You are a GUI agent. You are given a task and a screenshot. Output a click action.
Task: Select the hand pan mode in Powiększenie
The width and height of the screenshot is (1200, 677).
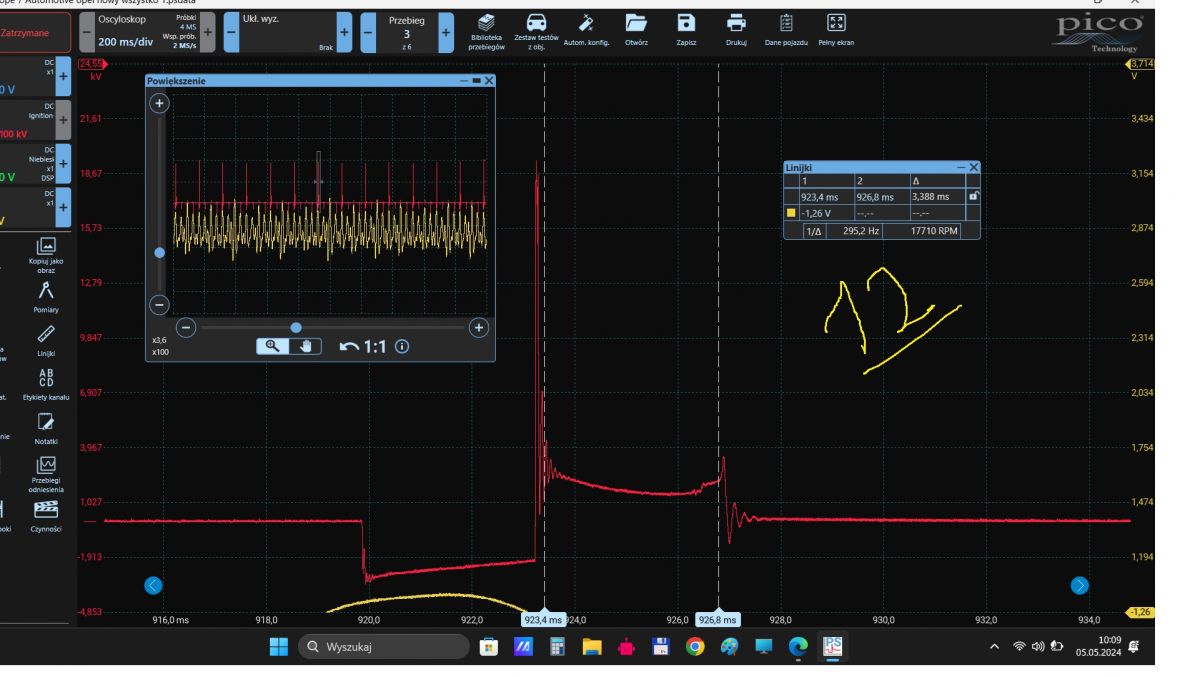pos(307,346)
